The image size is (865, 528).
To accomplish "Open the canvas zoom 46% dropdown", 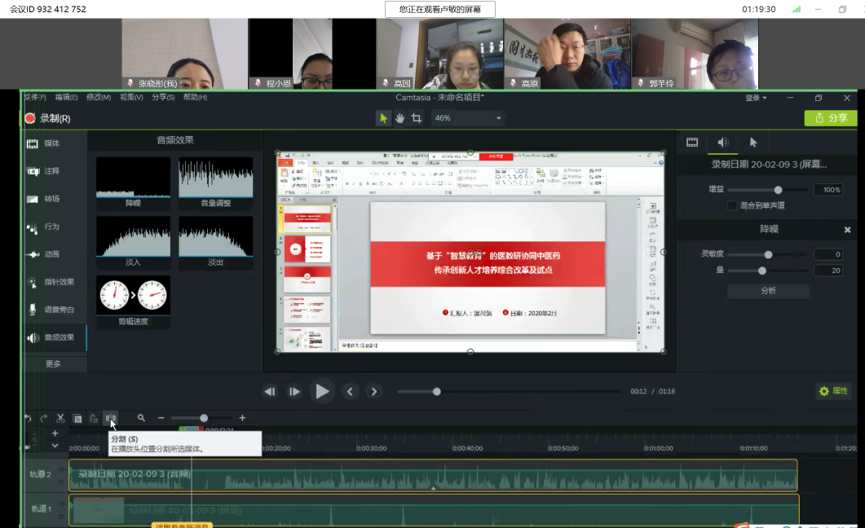I will pos(468,118).
